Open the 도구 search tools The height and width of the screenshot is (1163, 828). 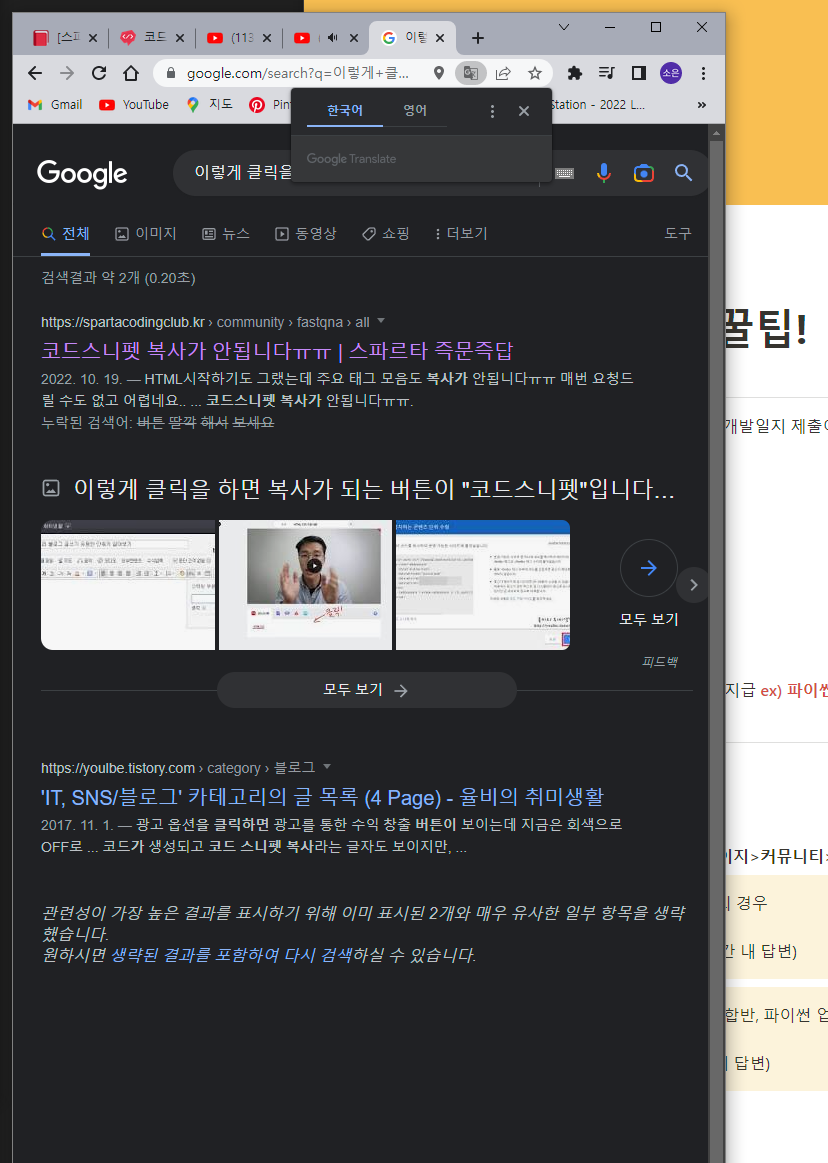point(677,234)
